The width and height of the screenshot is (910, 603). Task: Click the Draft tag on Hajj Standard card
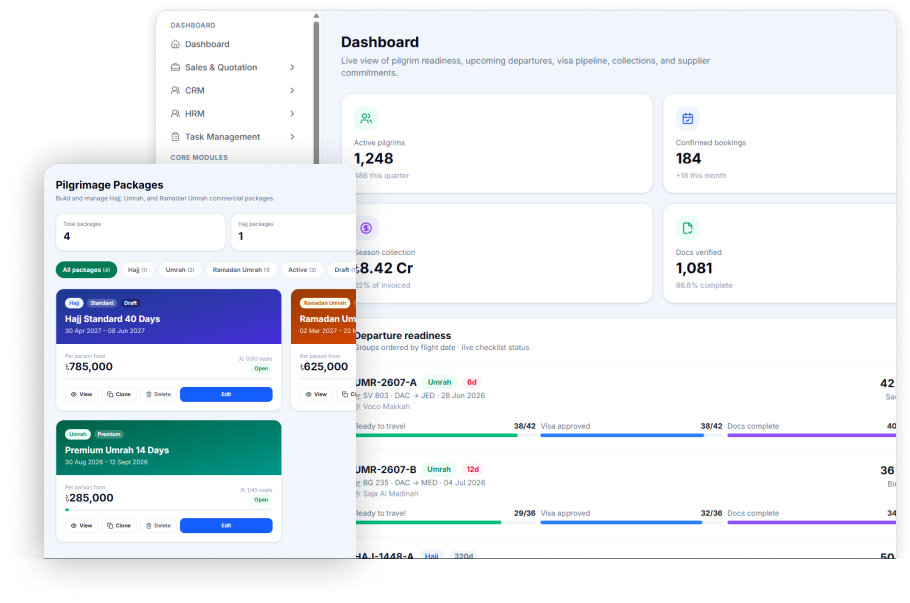tap(131, 303)
